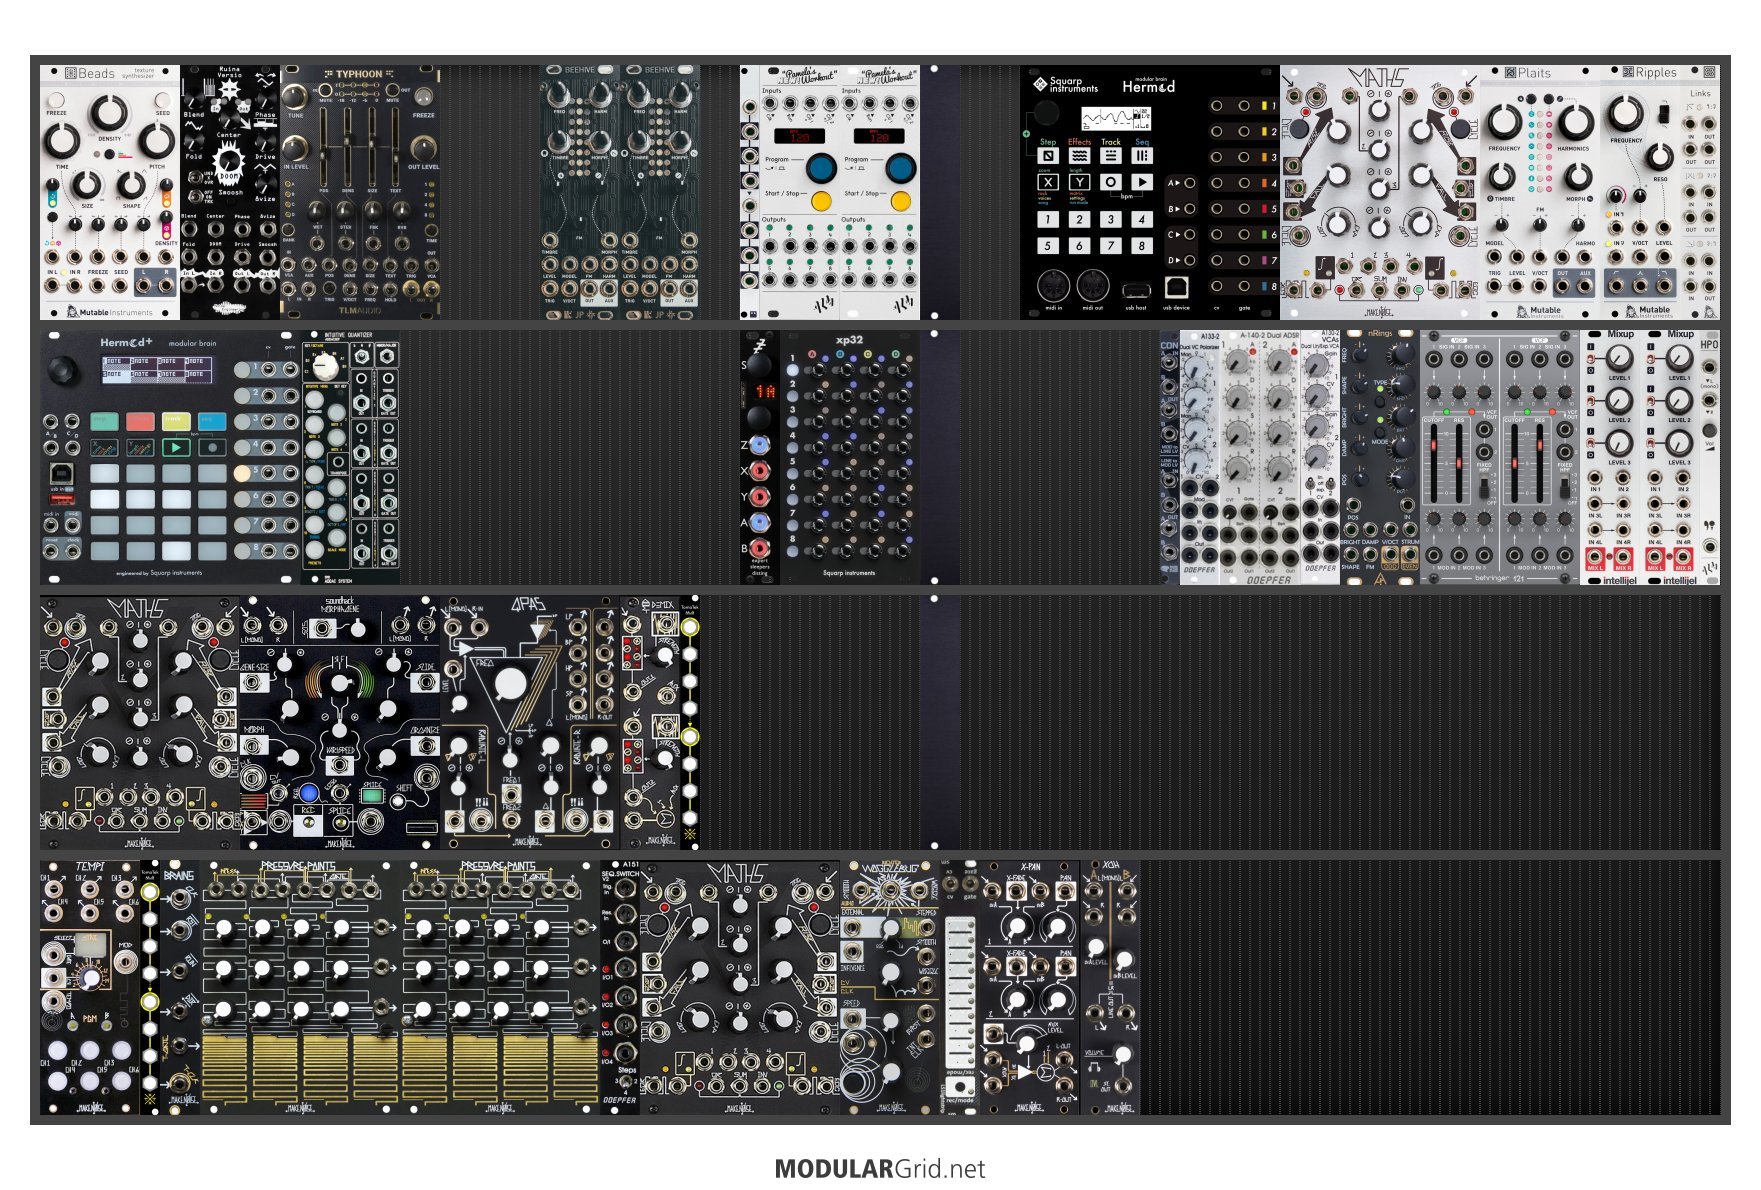Click right Pamela's Workout blue Program knob

pyautogui.click(x=900, y=167)
